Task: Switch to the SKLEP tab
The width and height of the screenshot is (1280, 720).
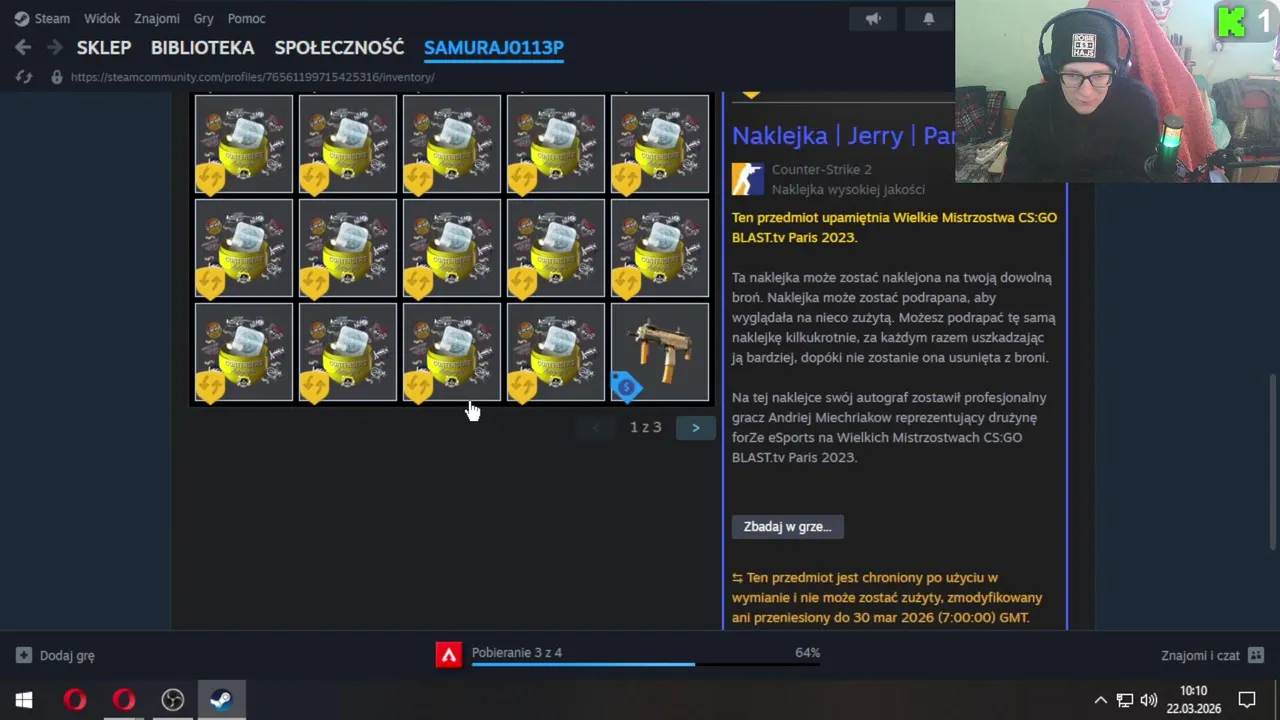Action: click(x=104, y=47)
